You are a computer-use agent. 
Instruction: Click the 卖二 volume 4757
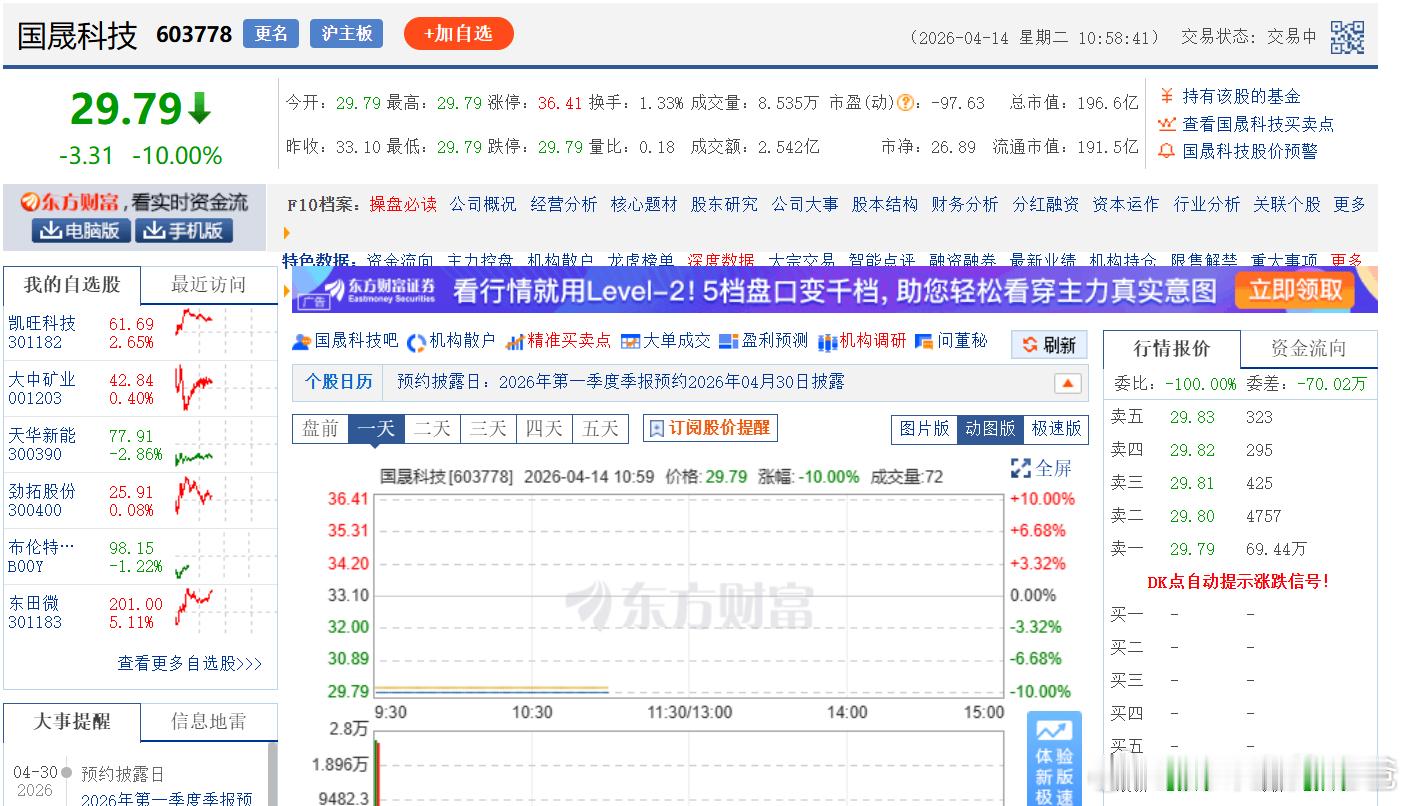point(1263,516)
